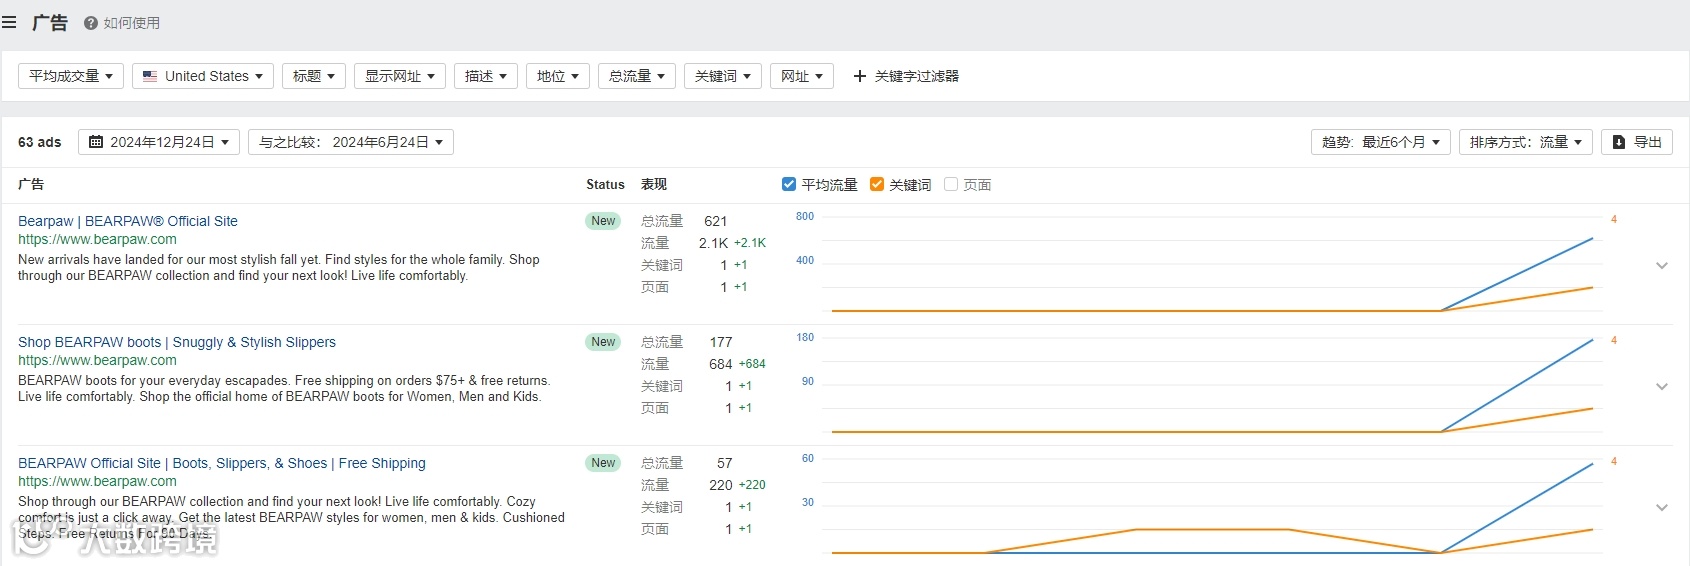The width and height of the screenshot is (1690, 566).
Task: Click the bearpaw.com URL under 'Shop BEARPAW boots'
Action: point(97,360)
